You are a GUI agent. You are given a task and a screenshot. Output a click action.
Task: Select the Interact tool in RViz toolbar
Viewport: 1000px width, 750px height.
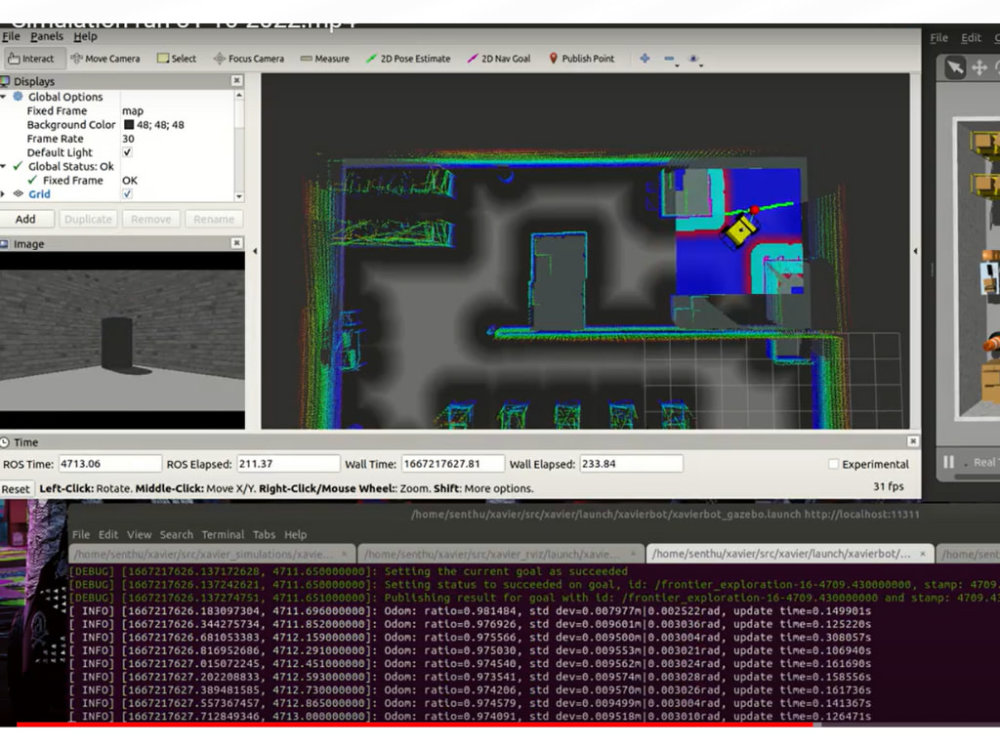click(33, 59)
